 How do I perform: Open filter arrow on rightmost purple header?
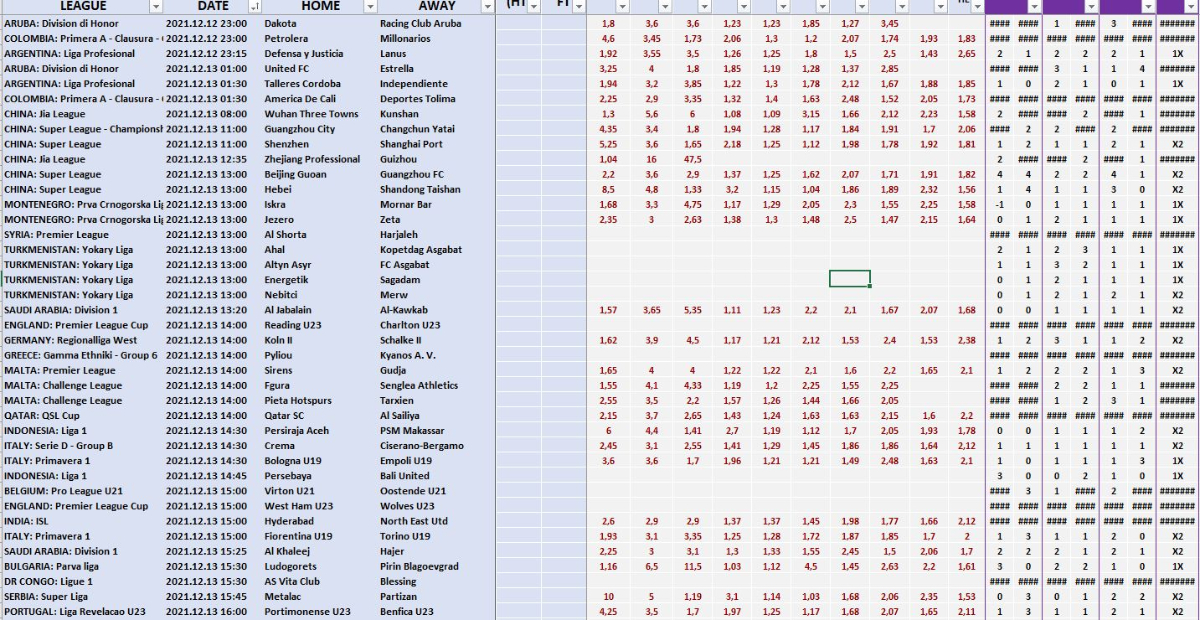click(1189, 6)
